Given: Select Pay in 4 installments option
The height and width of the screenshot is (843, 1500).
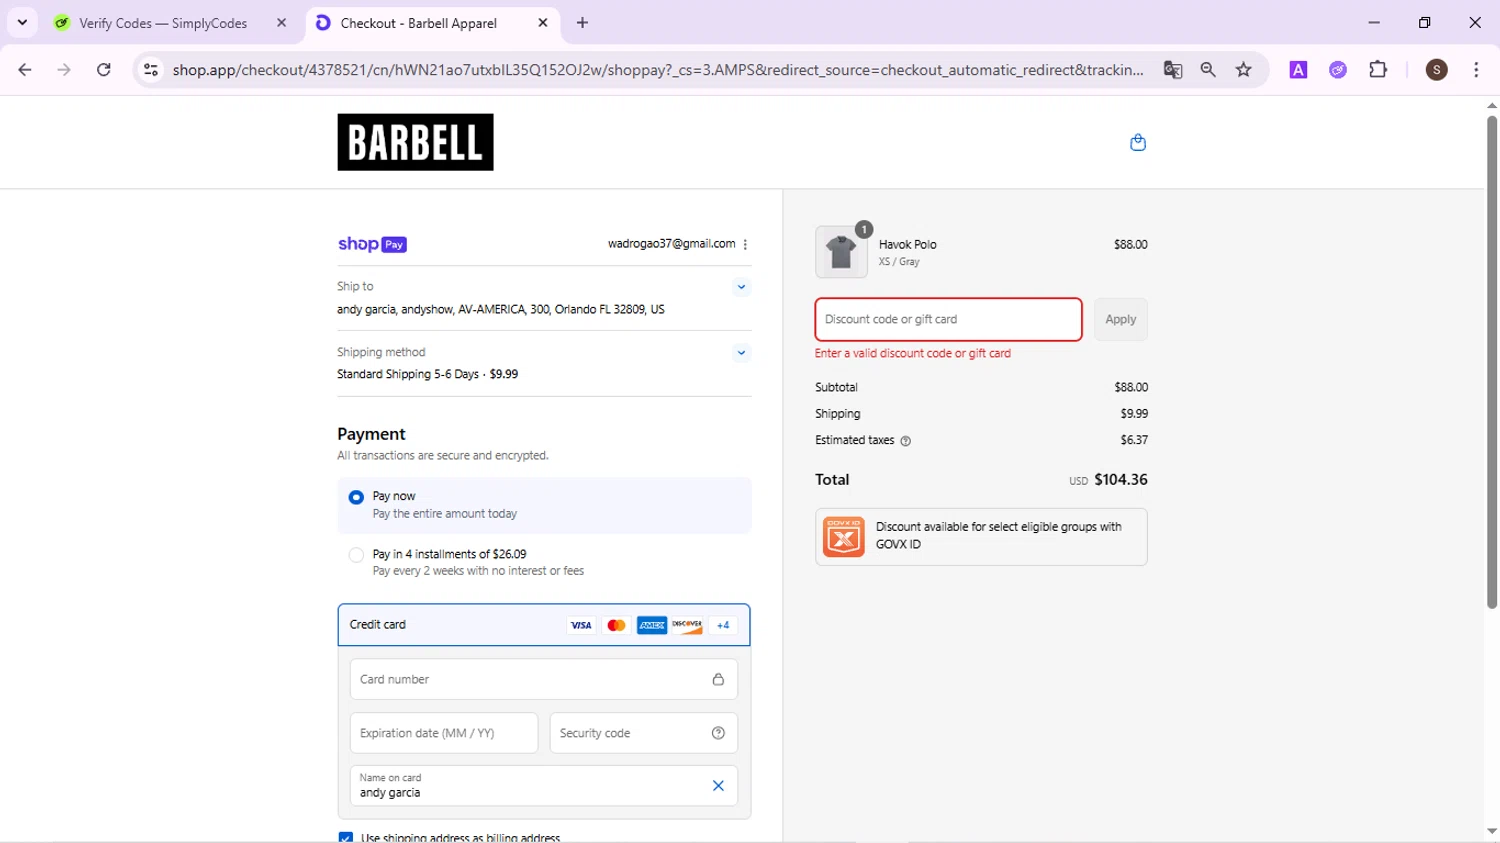Looking at the screenshot, I should coord(356,555).
